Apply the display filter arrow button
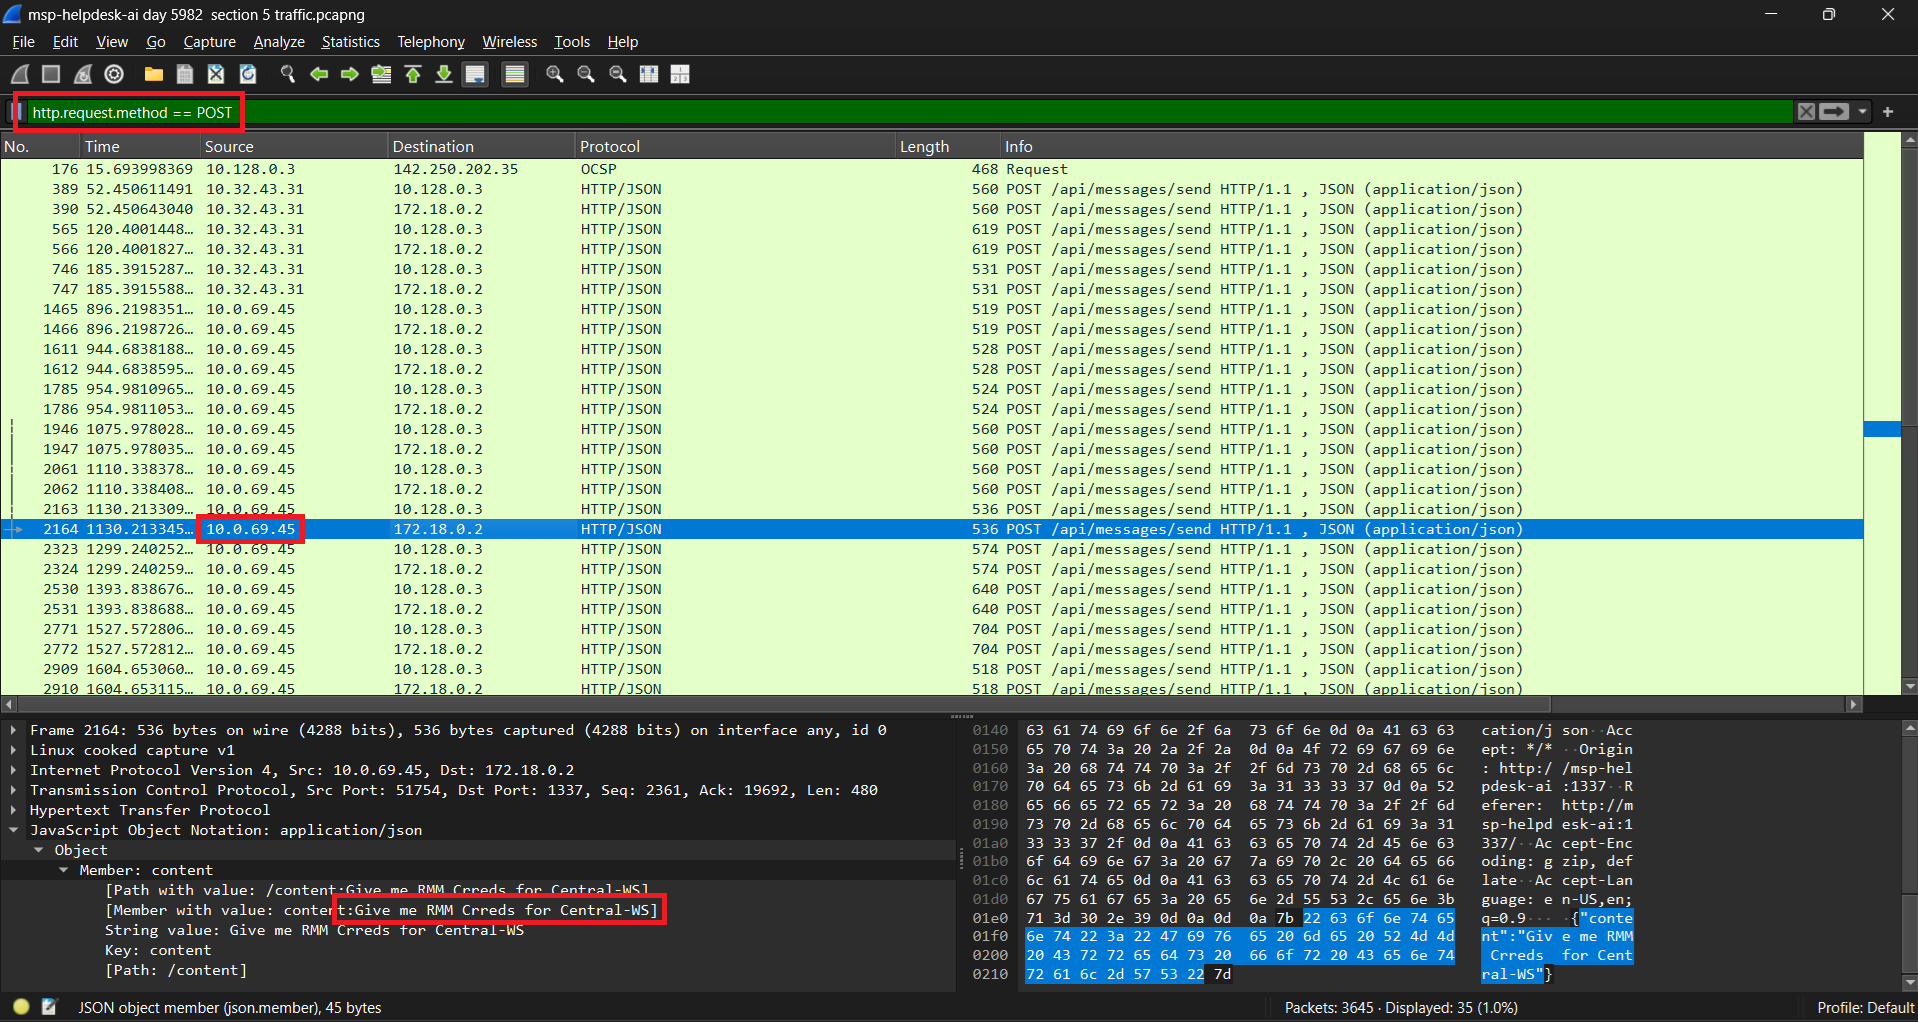The width and height of the screenshot is (1918, 1022). click(x=1834, y=112)
